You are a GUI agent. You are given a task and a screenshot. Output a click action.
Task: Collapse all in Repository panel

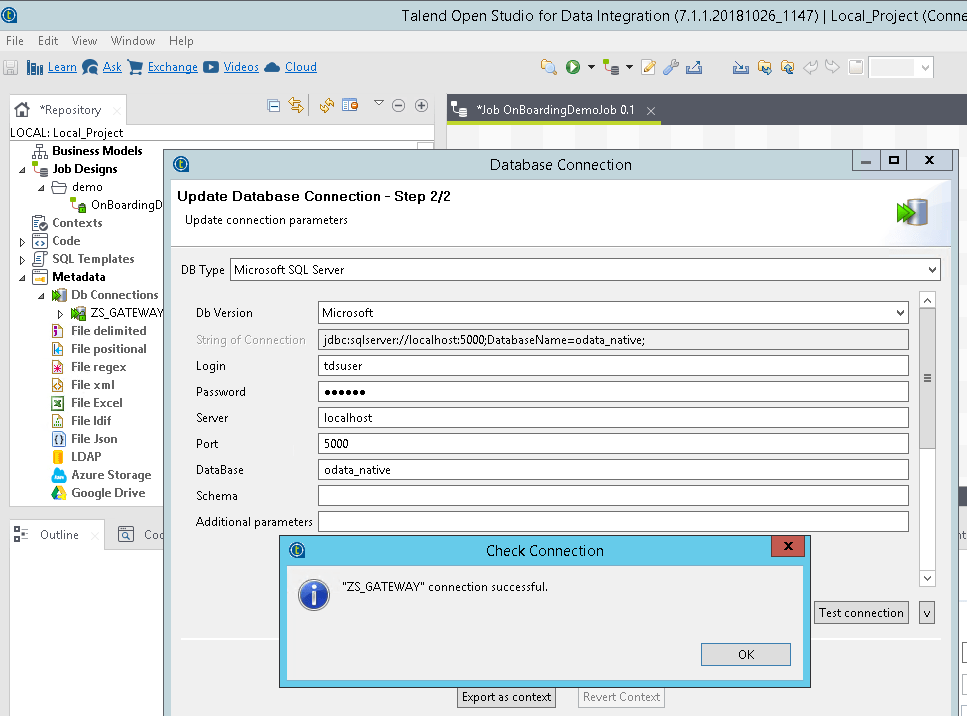(274, 105)
